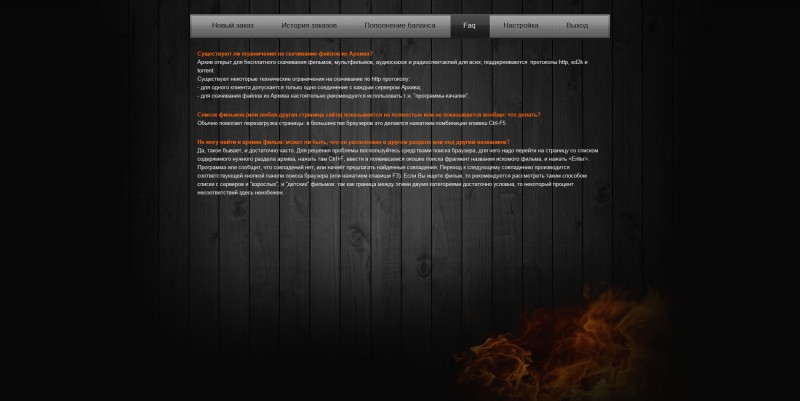Go to 'История заказов' page
This screenshot has height=401, width=800.
coord(309,26)
